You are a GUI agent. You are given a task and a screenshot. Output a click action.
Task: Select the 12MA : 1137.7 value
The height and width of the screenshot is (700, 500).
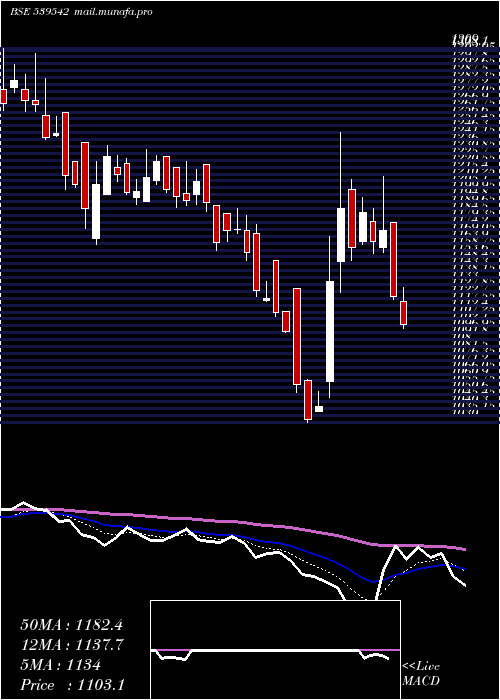pyautogui.click(x=72, y=645)
